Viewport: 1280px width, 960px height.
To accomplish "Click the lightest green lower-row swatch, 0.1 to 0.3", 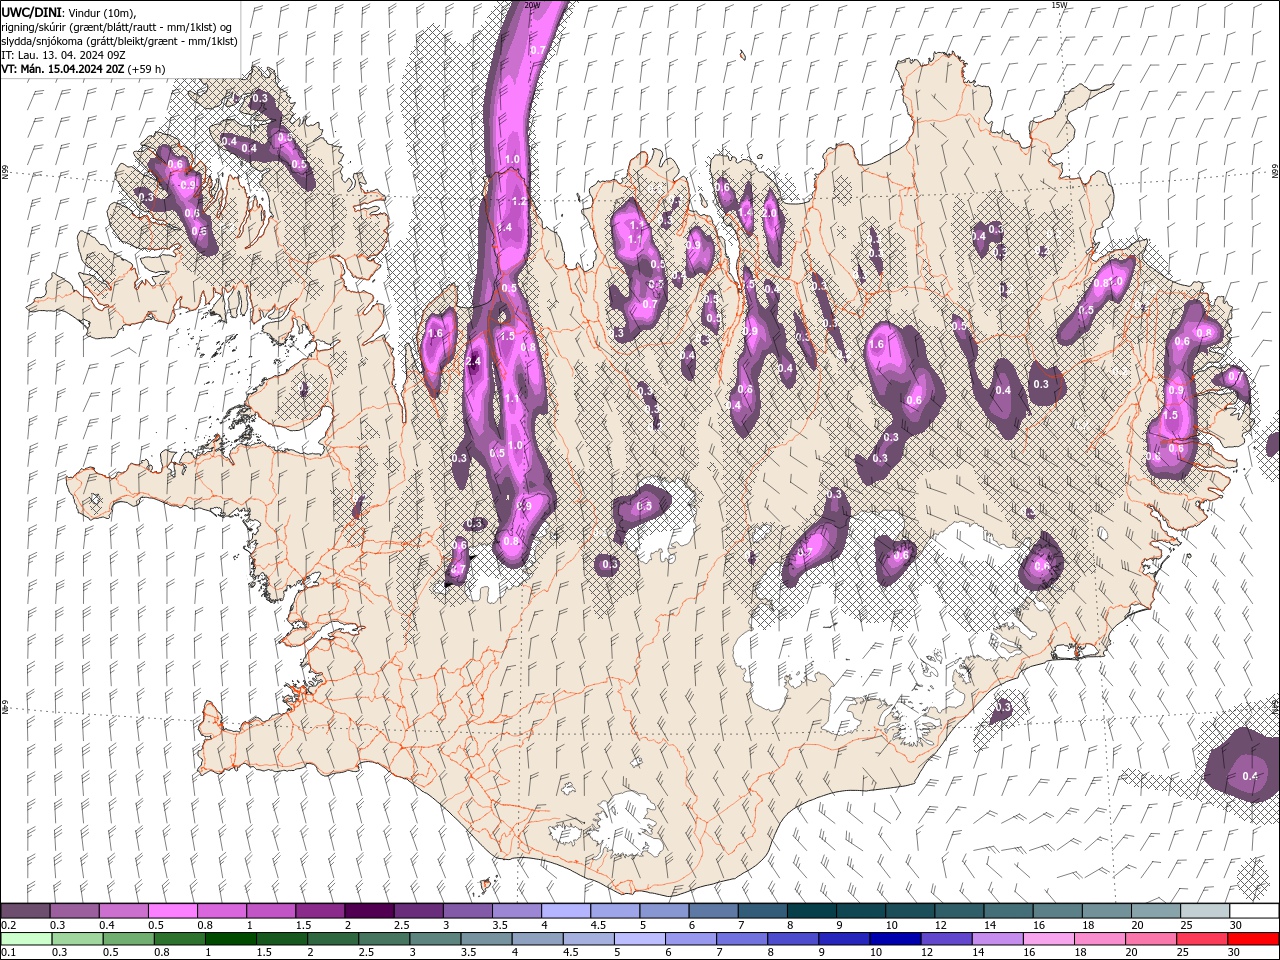I will [26, 938].
